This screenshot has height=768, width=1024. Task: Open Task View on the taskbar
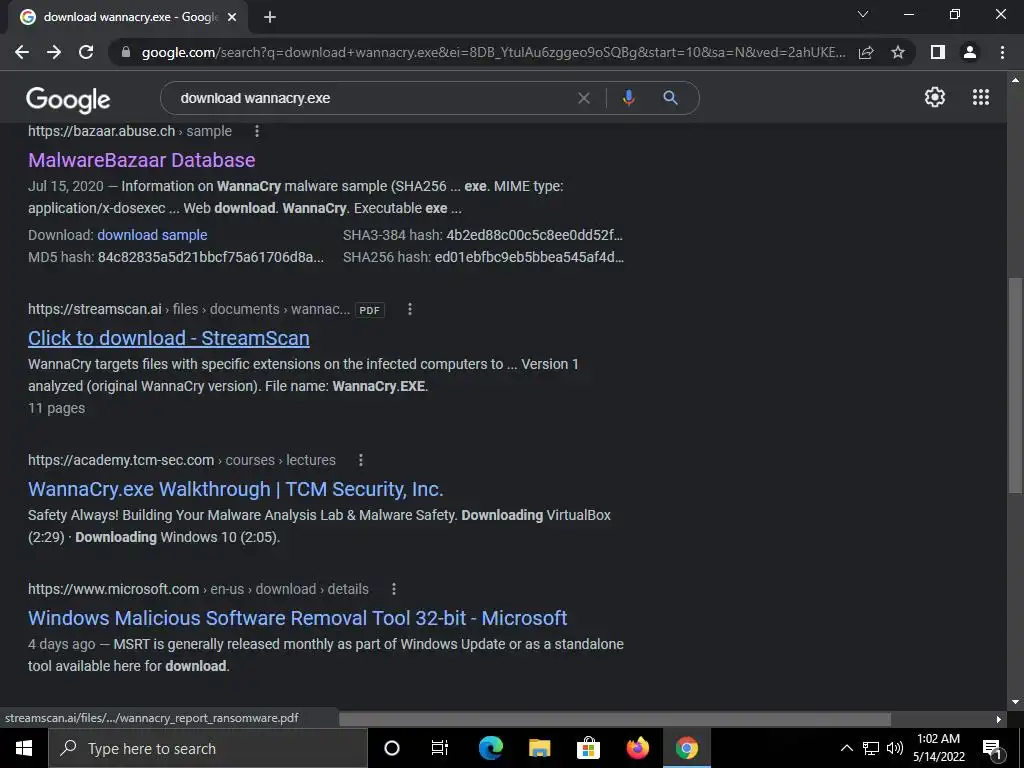[x=440, y=748]
